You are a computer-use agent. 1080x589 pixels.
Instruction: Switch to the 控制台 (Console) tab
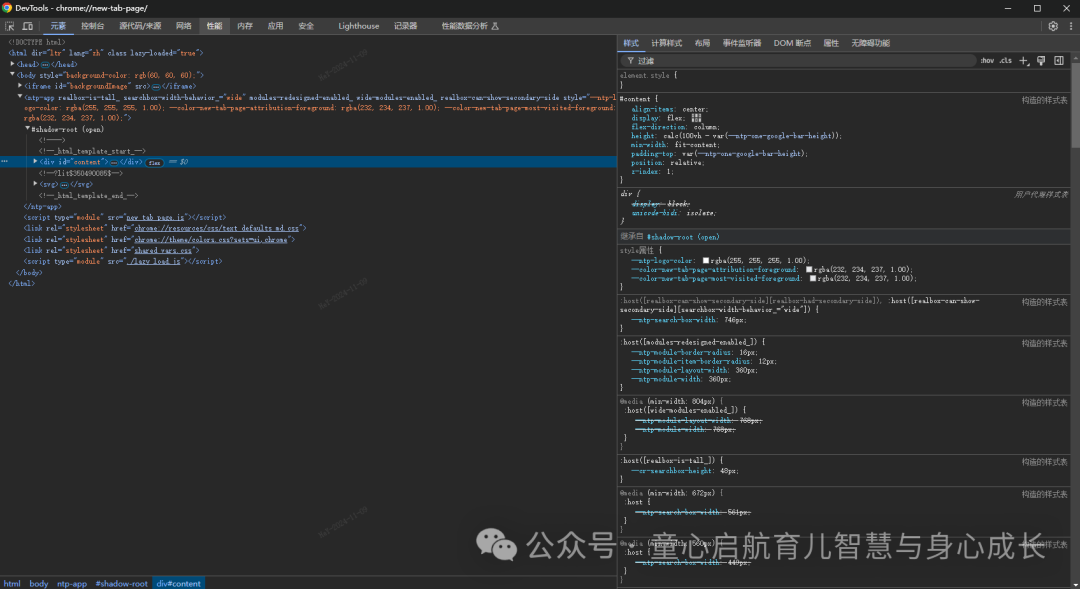click(x=93, y=26)
